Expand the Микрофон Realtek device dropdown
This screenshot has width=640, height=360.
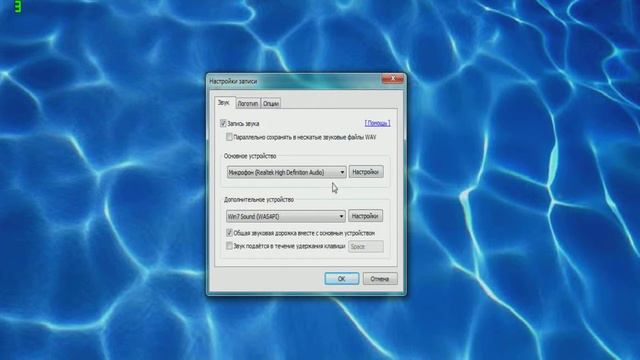click(x=287, y=172)
